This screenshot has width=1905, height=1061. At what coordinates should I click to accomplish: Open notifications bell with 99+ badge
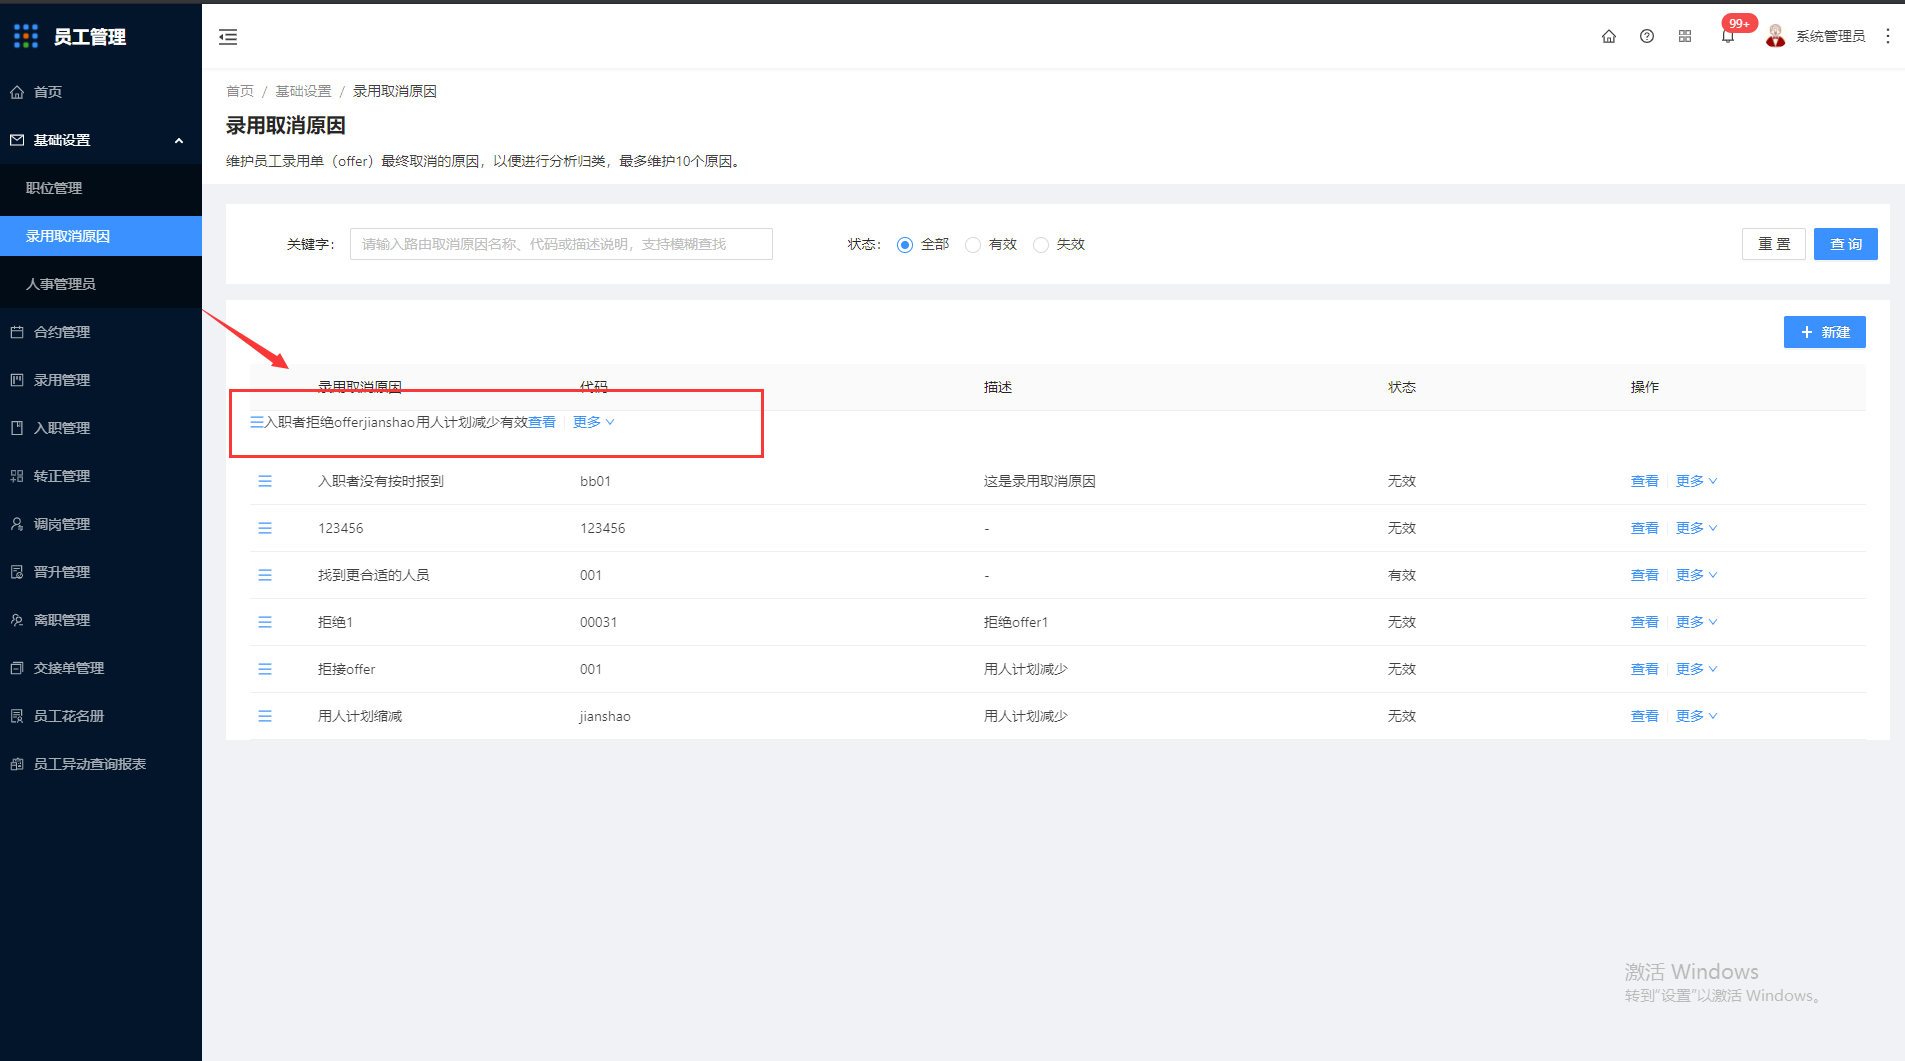1728,36
